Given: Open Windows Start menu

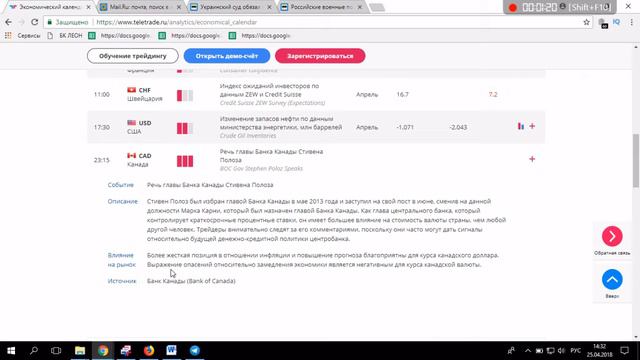Looking at the screenshot, I should [11, 351].
